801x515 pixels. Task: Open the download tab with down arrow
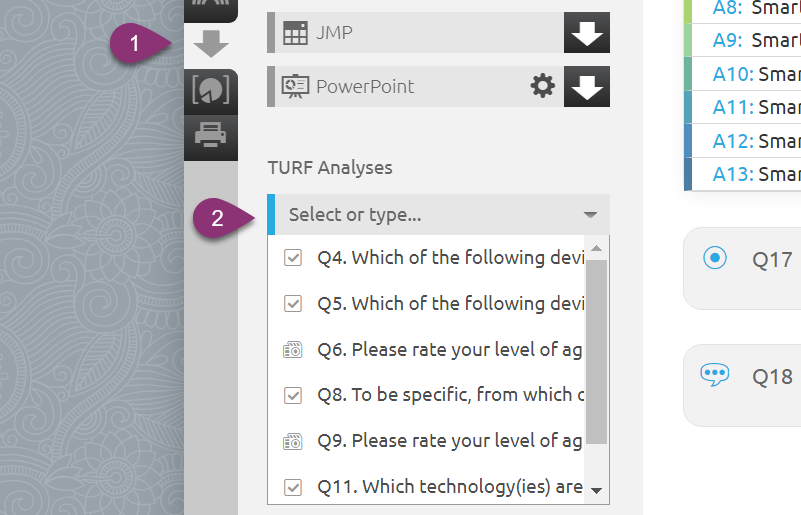click(211, 44)
